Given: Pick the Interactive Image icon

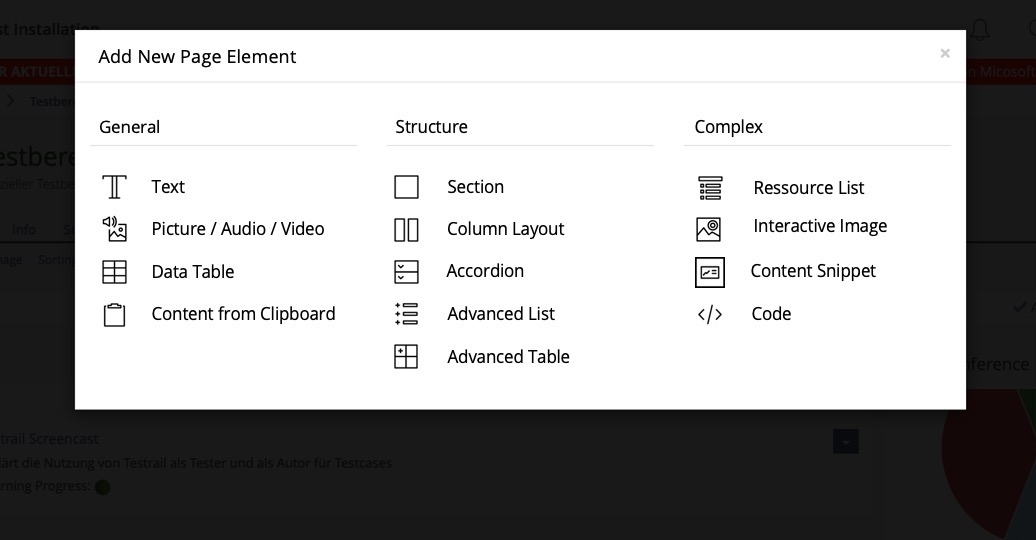Looking at the screenshot, I should pyautogui.click(x=709, y=229).
